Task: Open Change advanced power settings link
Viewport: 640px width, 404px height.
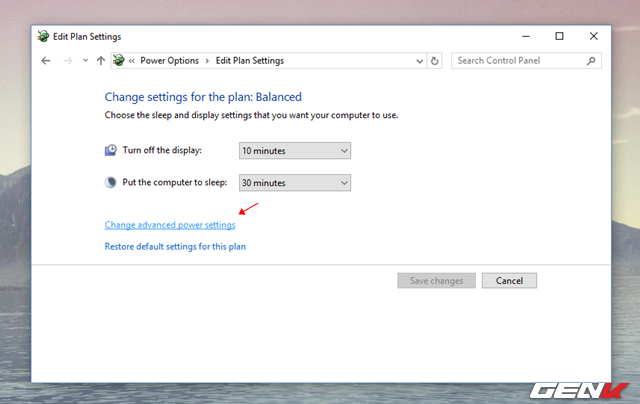Action: pos(170,225)
